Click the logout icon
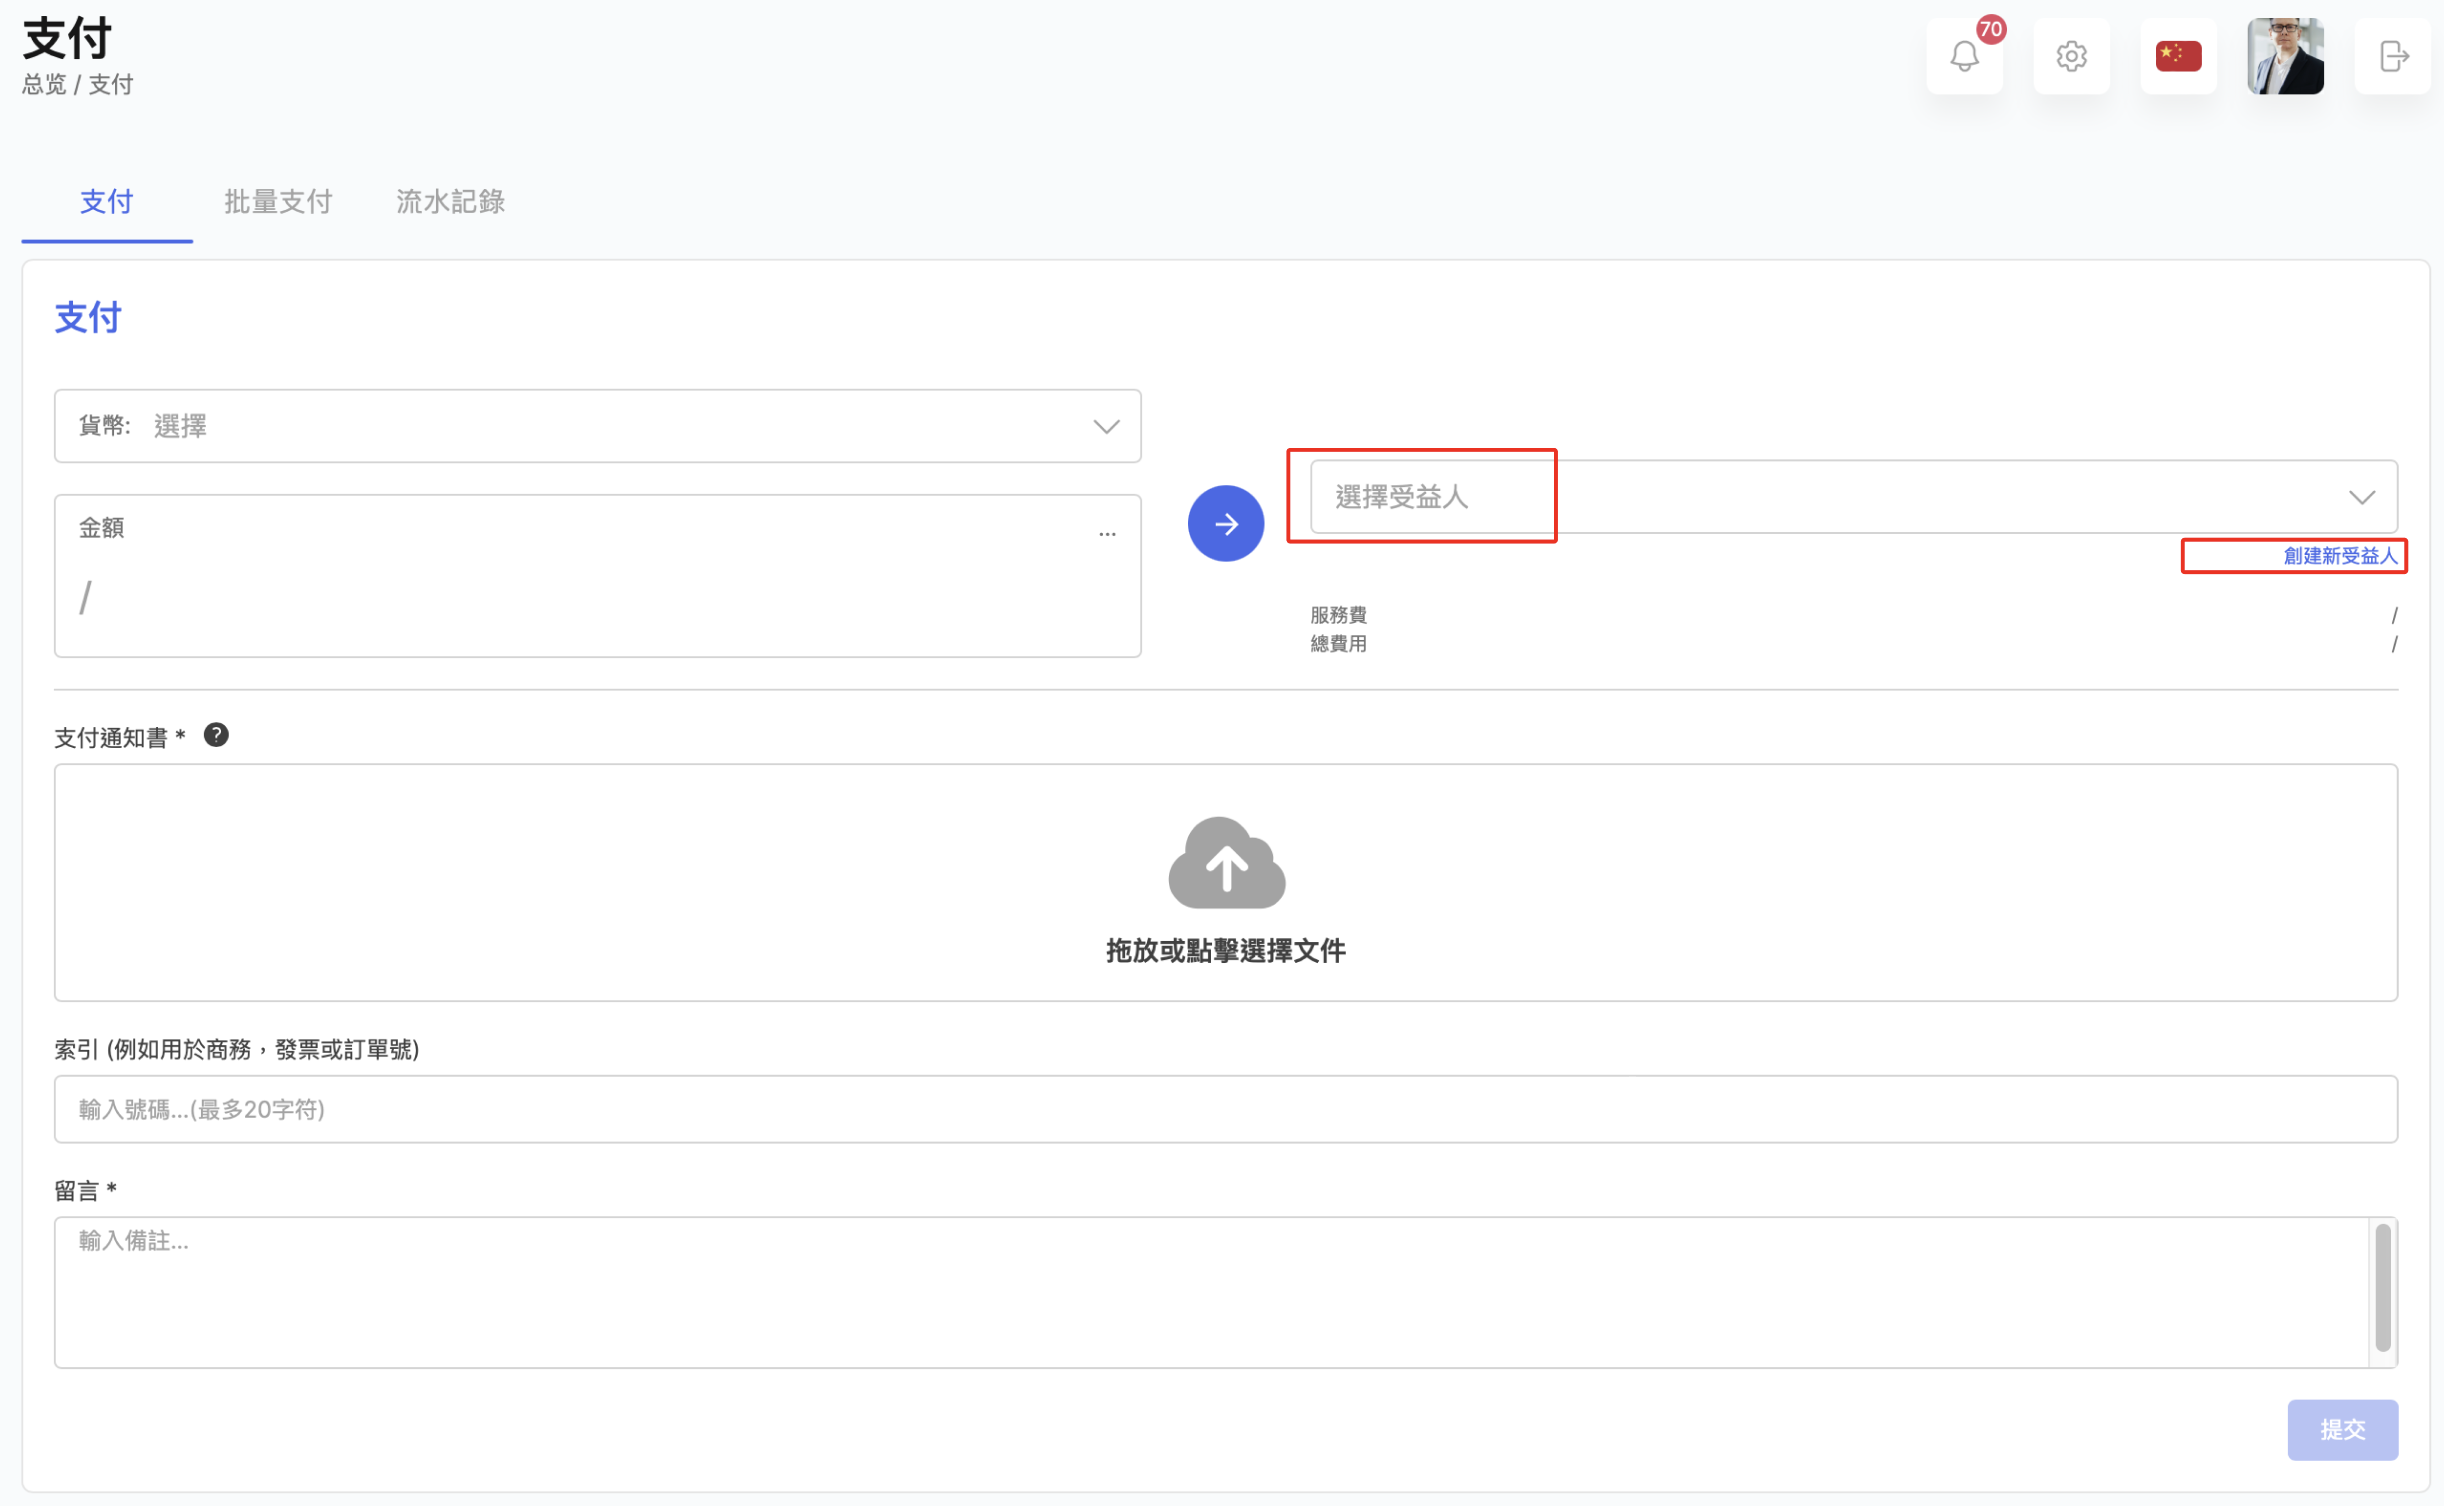Image resolution: width=2444 pixels, height=1506 pixels. coord(2392,56)
